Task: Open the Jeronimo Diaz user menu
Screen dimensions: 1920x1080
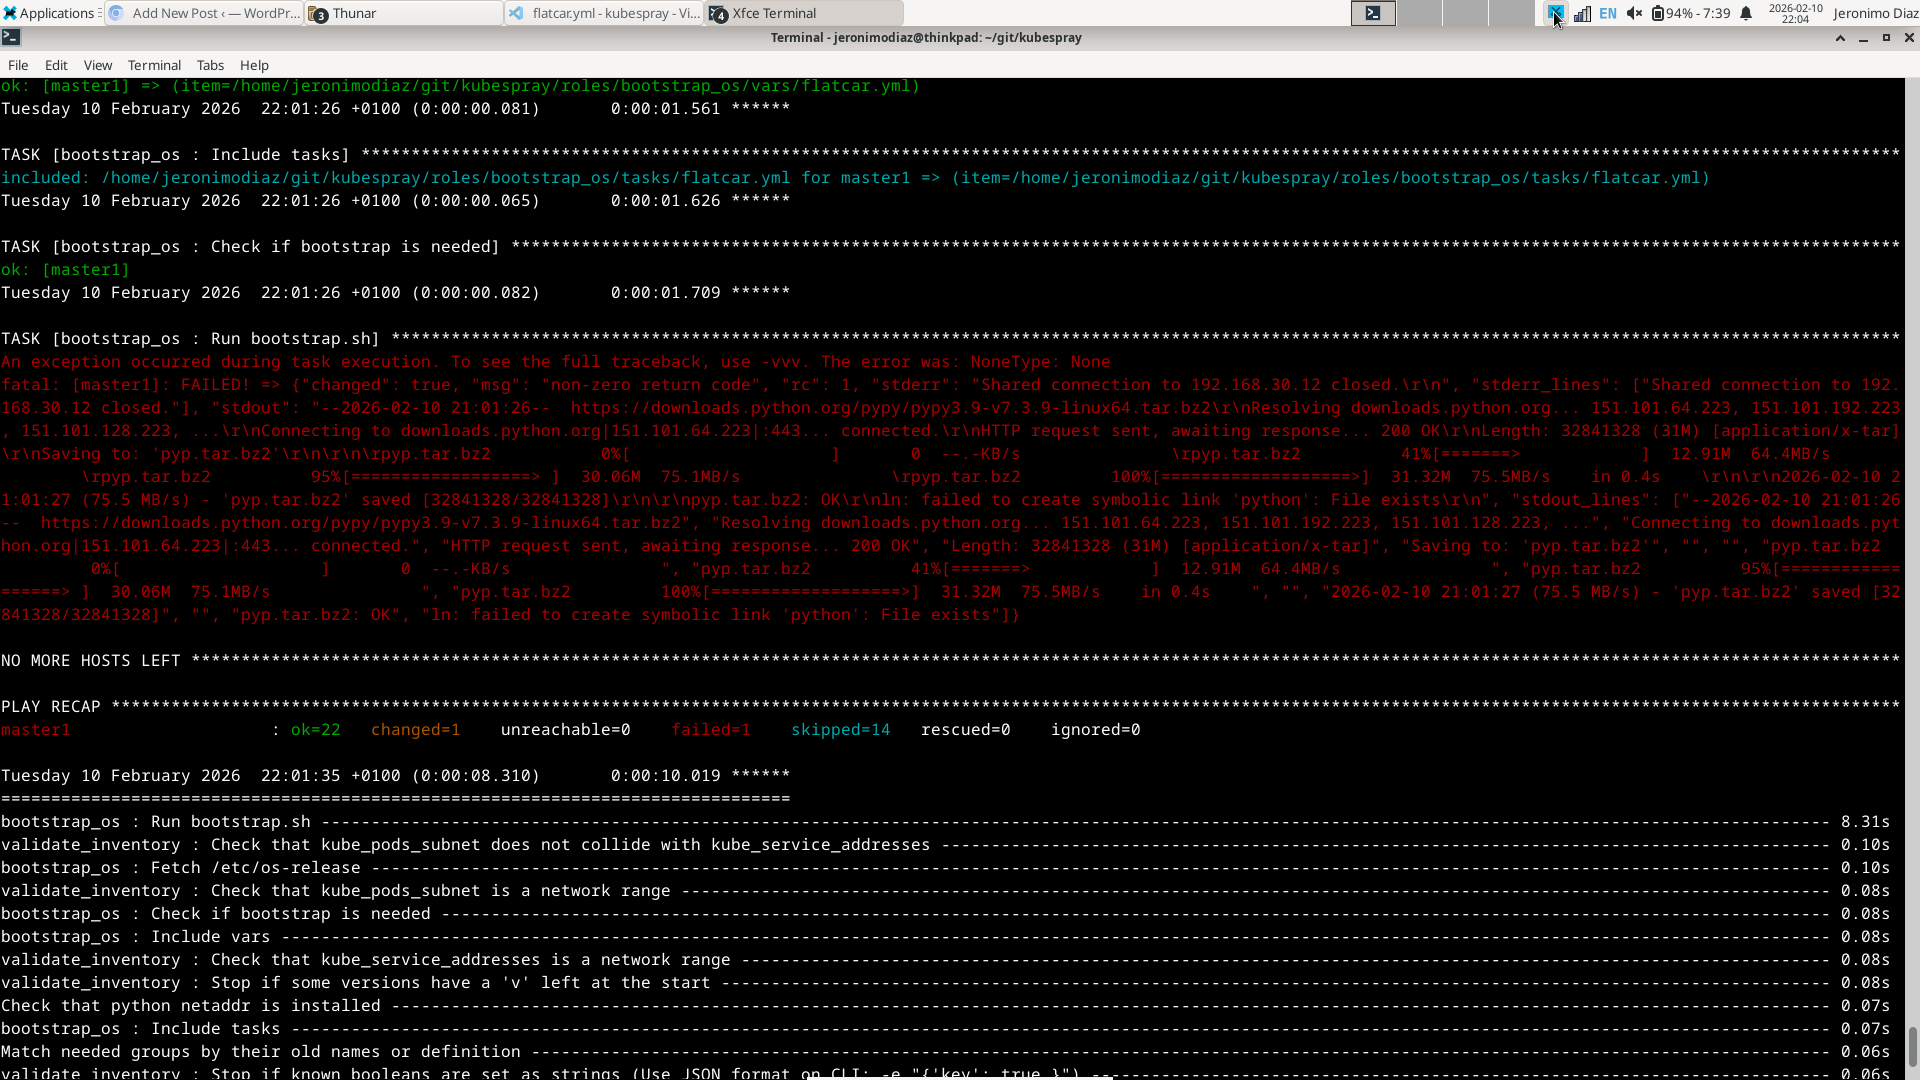Action: [x=1875, y=13]
